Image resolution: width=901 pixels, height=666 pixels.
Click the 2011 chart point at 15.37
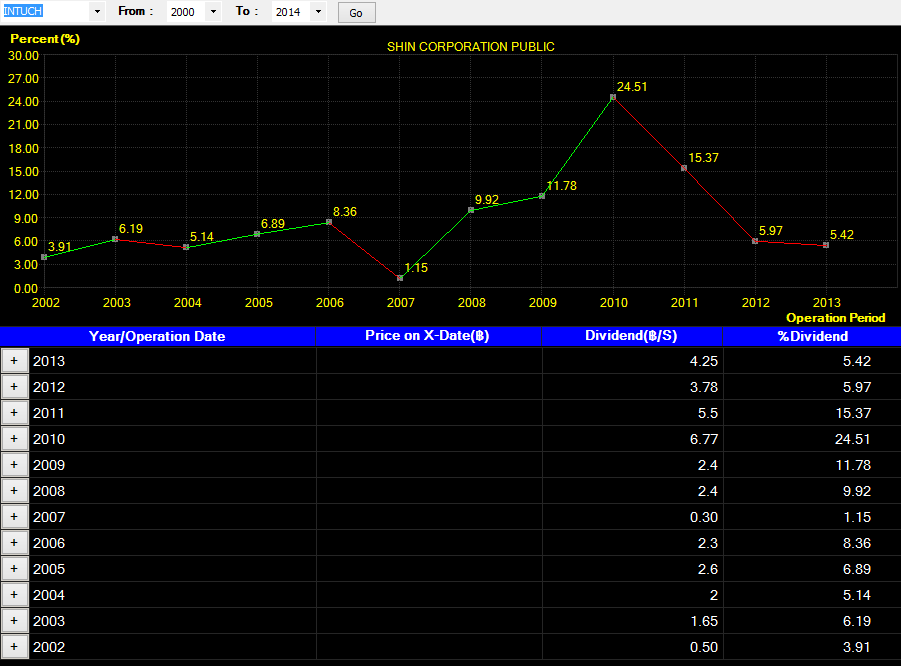click(x=684, y=168)
